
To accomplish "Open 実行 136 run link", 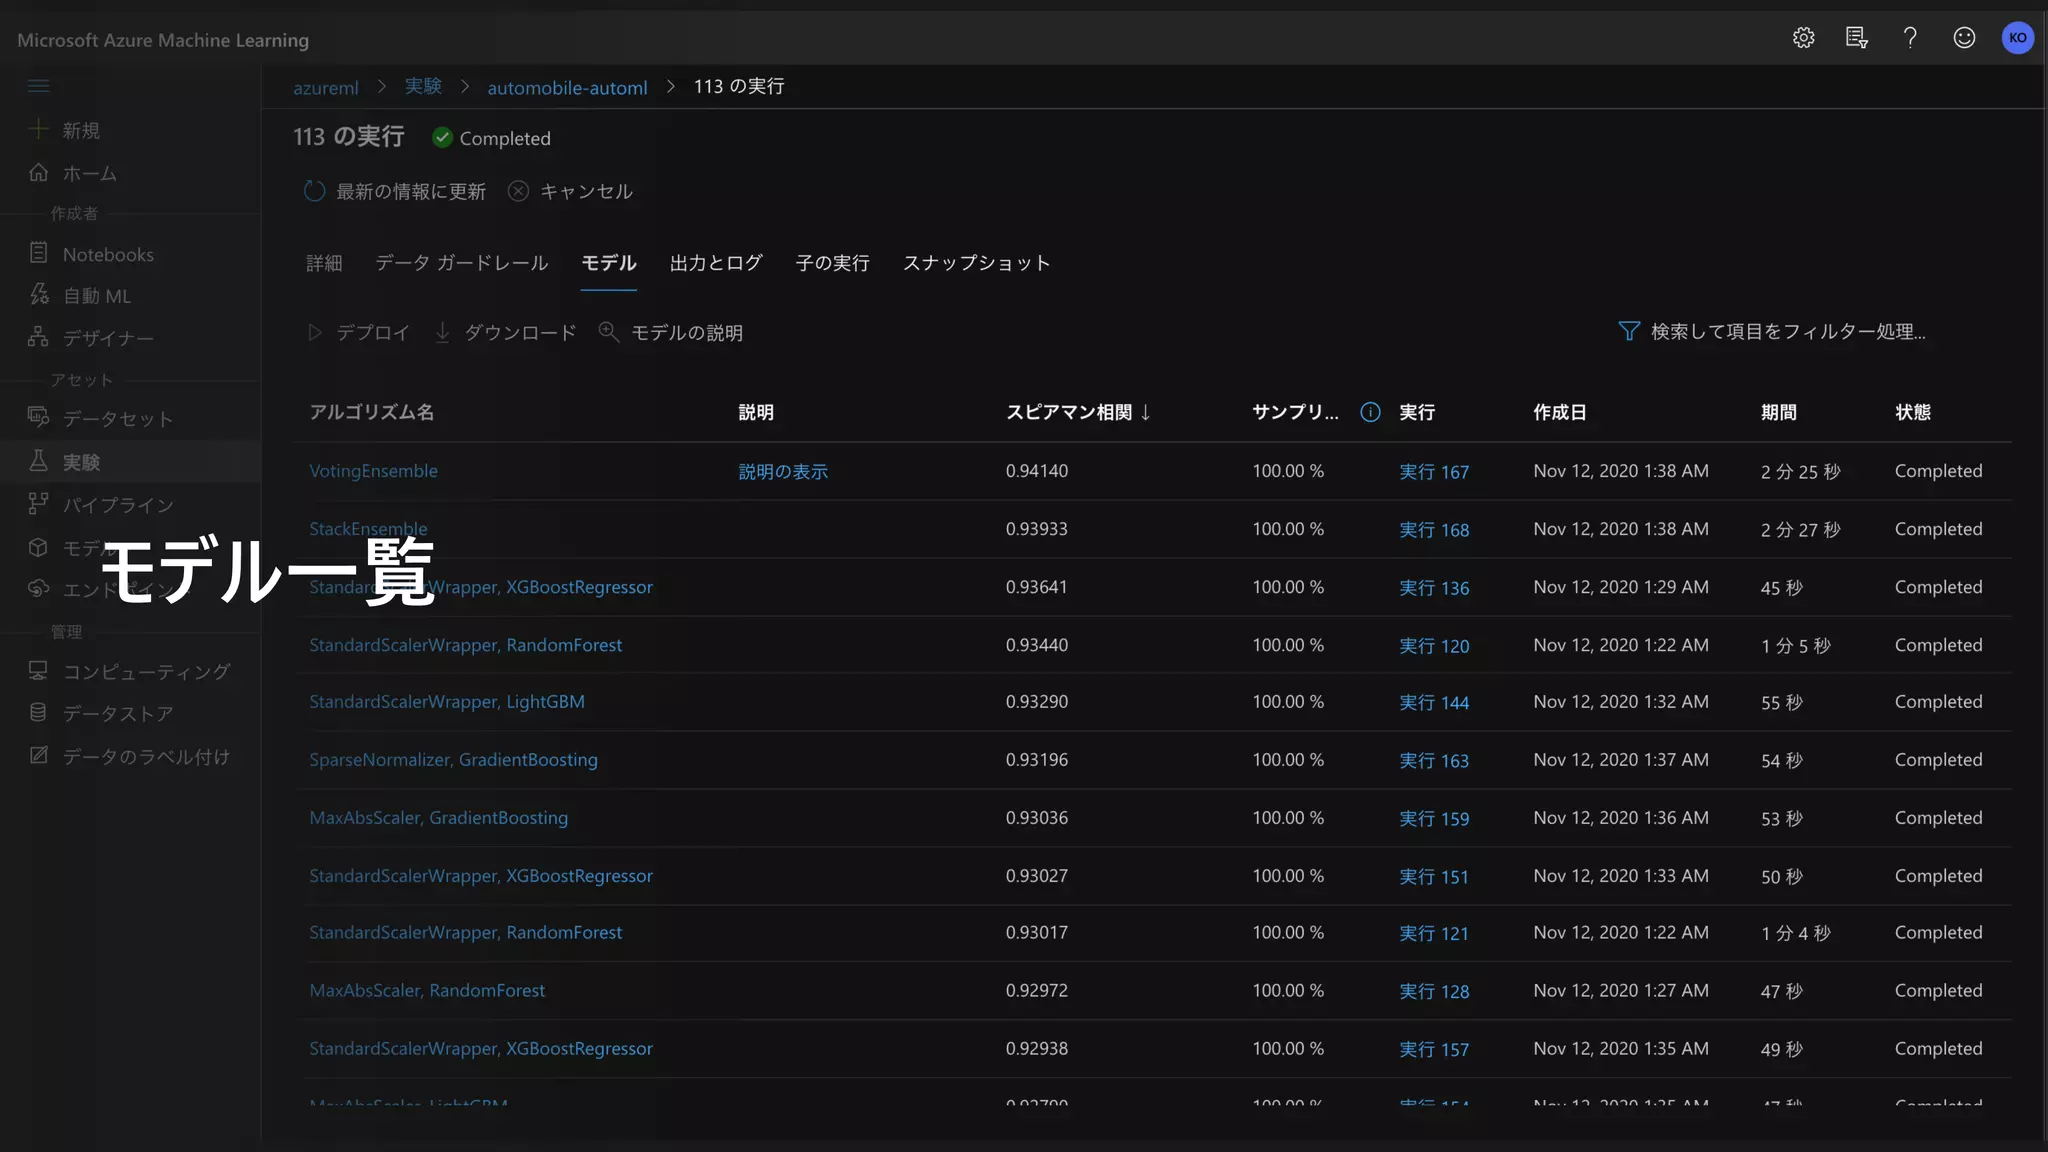I will point(1434,587).
